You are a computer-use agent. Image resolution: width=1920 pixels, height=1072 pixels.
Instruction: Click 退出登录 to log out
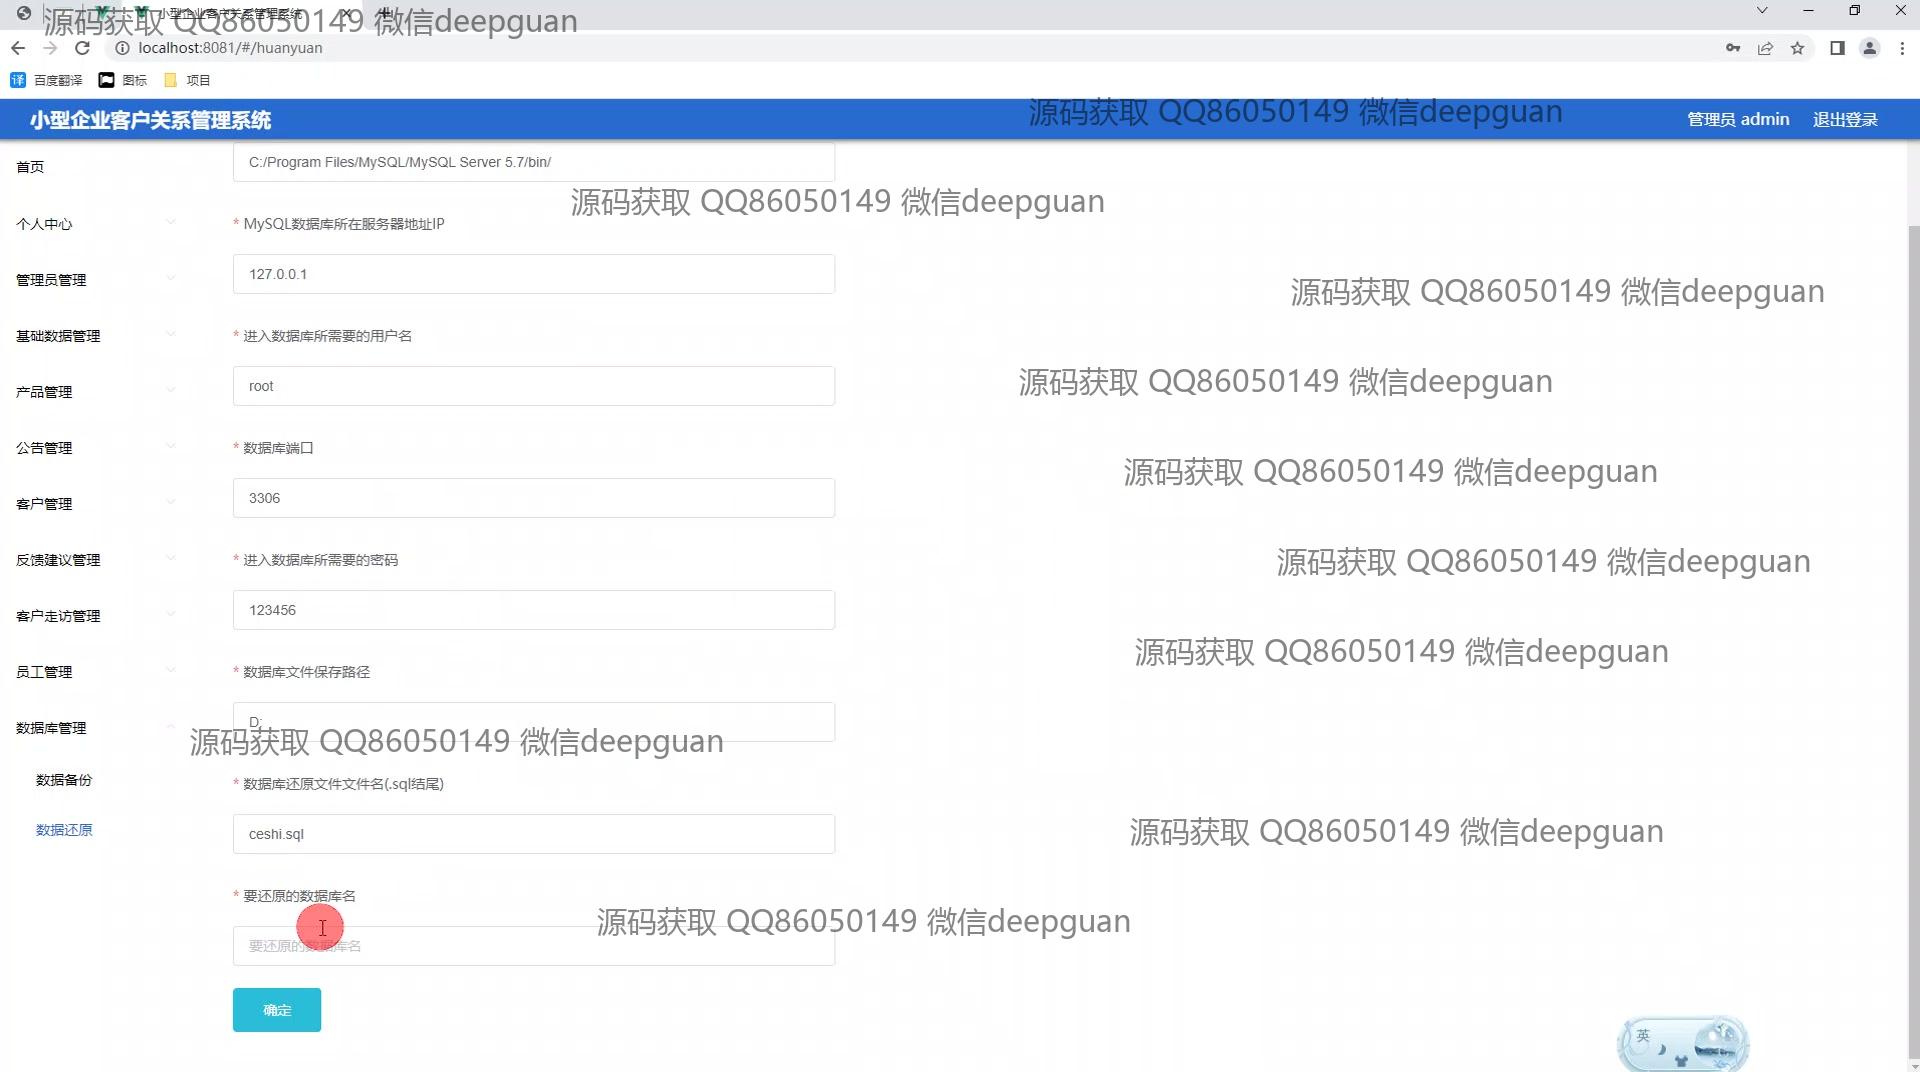[1845, 120]
